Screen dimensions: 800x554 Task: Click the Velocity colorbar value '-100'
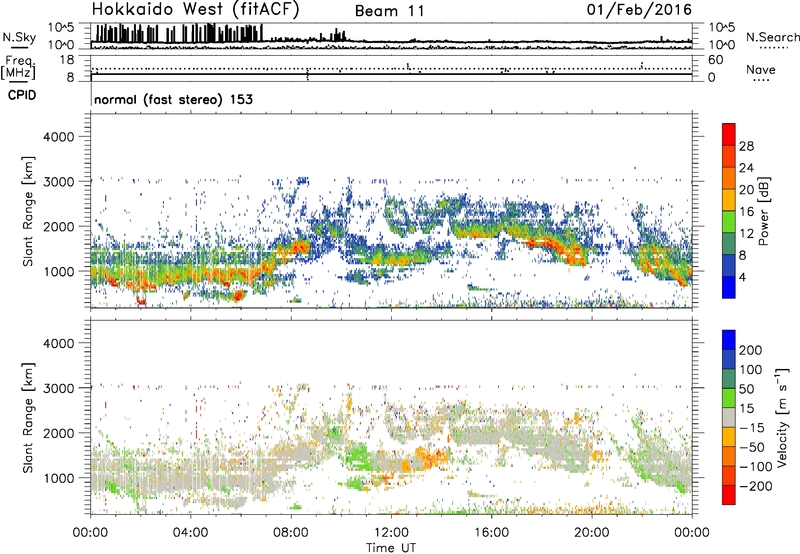756,467
